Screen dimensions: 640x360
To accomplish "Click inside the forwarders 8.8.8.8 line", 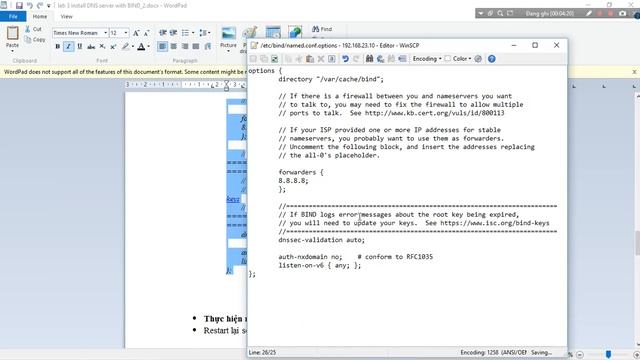I will point(293,180).
